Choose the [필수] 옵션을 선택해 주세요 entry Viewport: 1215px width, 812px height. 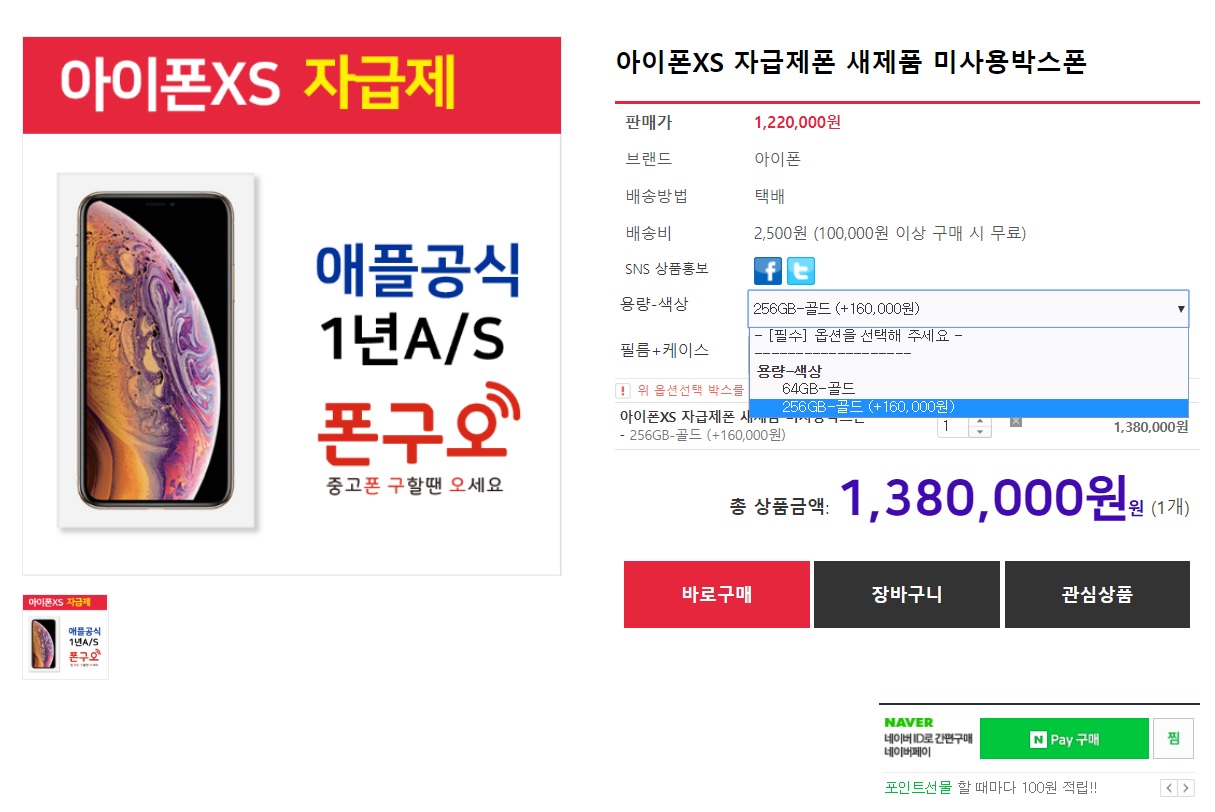pyautogui.click(x=968, y=336)
